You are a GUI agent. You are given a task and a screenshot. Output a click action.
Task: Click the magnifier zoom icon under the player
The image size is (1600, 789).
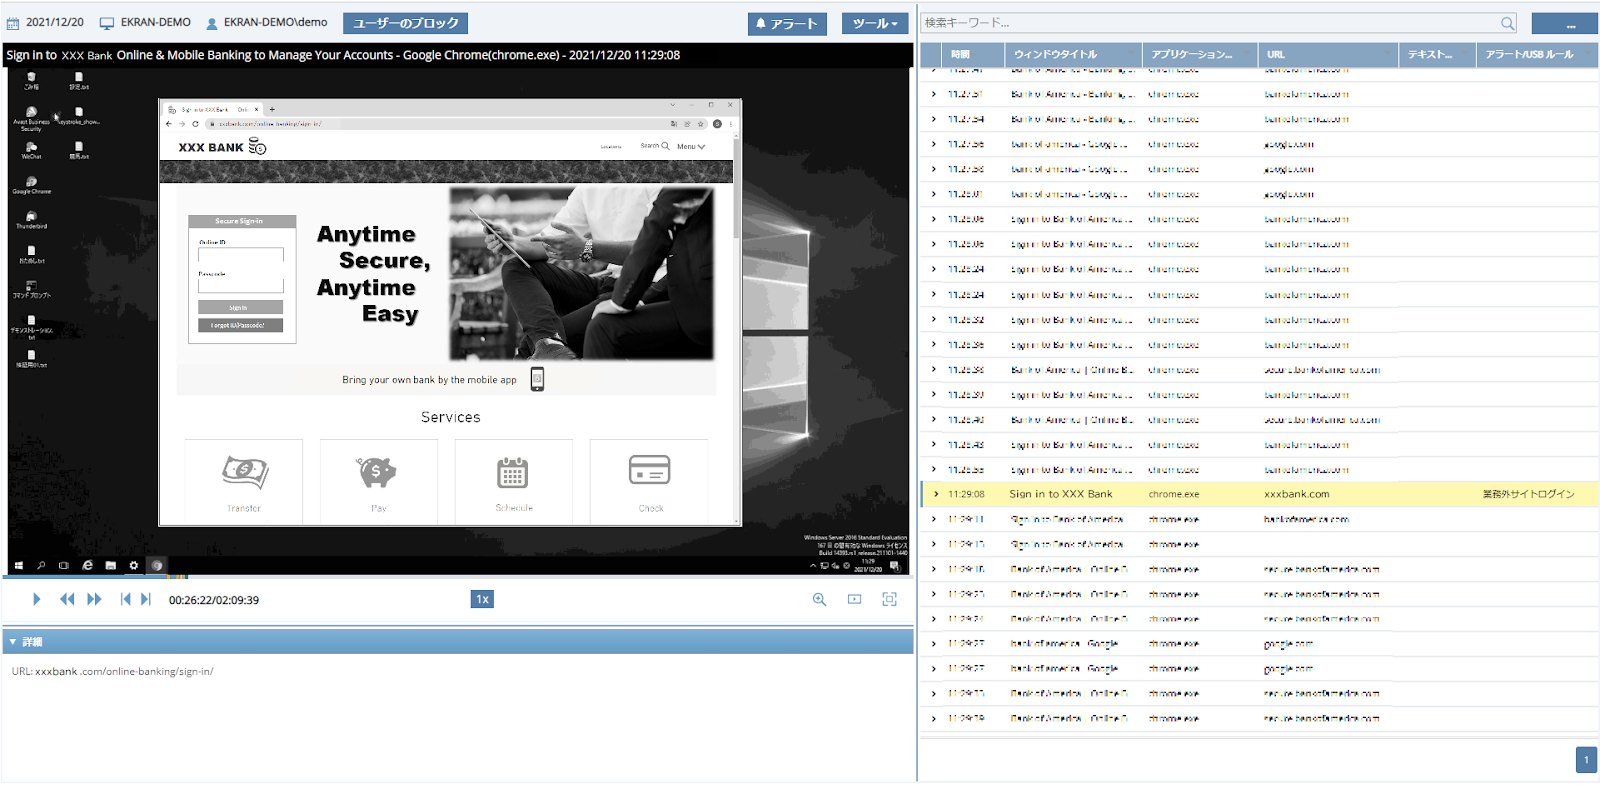click(819, 599)
